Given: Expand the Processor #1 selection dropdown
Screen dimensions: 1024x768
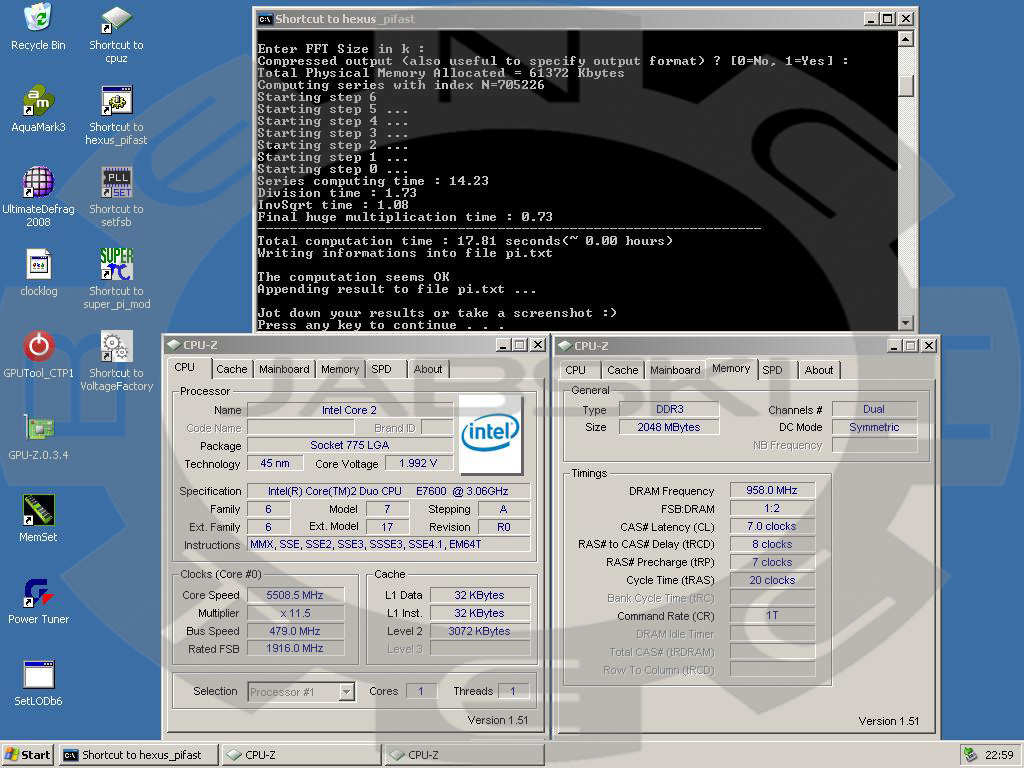Looking at the screenshot, I should click(347, 692).
